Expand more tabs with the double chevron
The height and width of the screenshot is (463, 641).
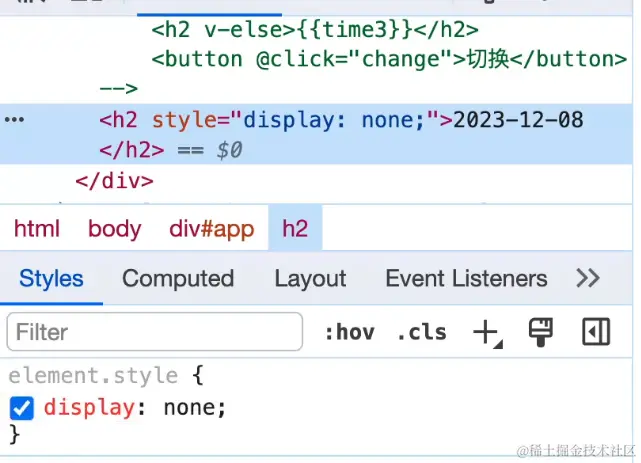588,278
